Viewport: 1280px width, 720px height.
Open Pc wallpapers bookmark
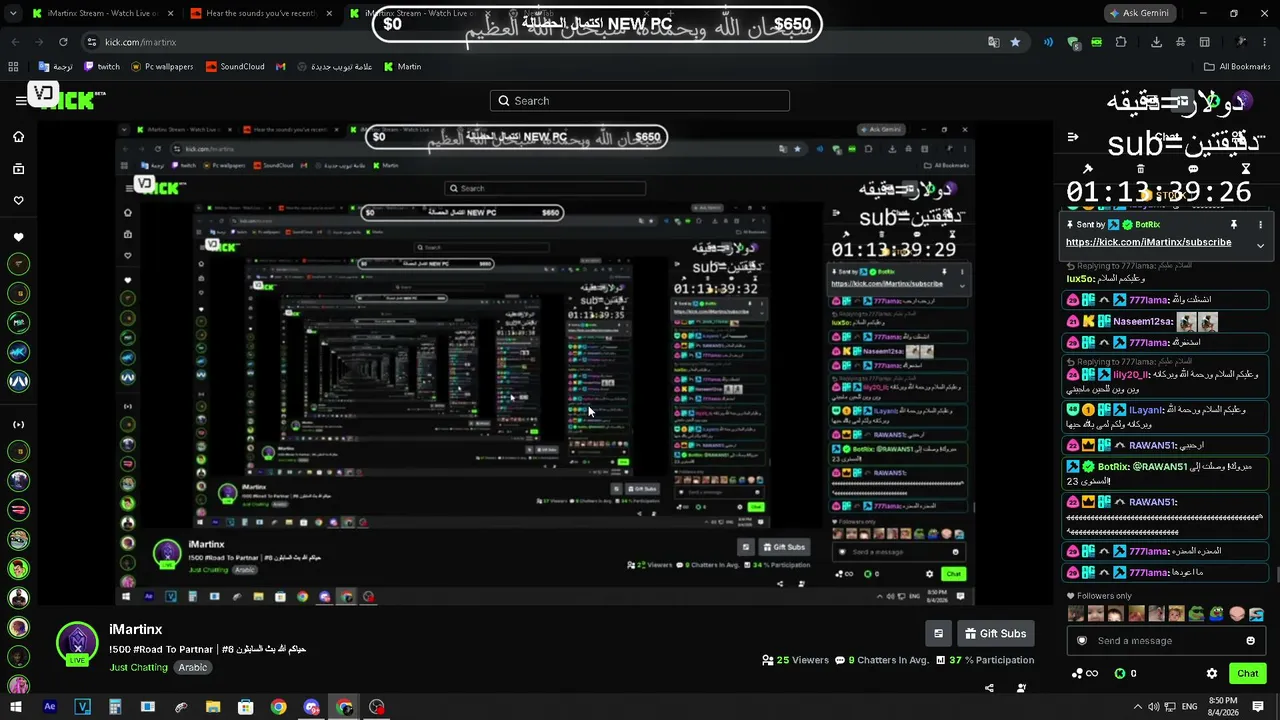tap(161, 67)
